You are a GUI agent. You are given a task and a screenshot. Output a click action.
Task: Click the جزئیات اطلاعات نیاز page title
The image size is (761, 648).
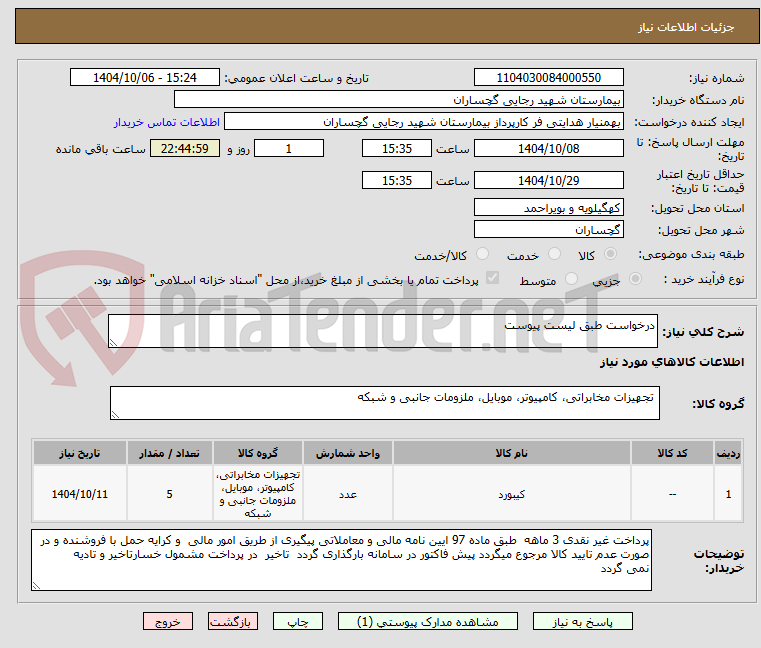(x=686, y=27)
